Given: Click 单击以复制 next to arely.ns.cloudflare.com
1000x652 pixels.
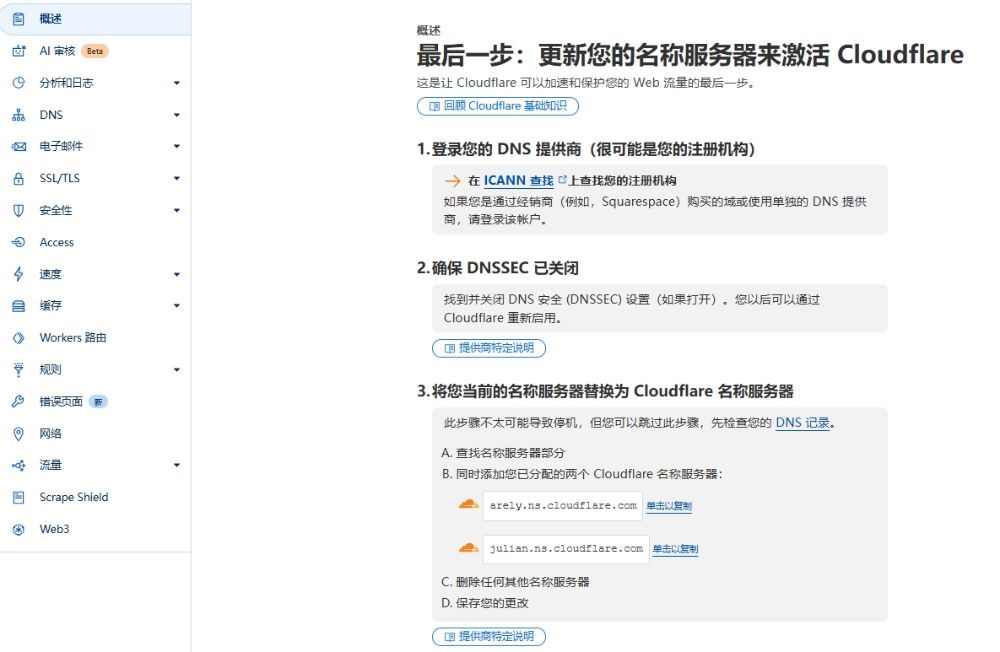Looking at the screenshot, I should (x=668, y=506).
